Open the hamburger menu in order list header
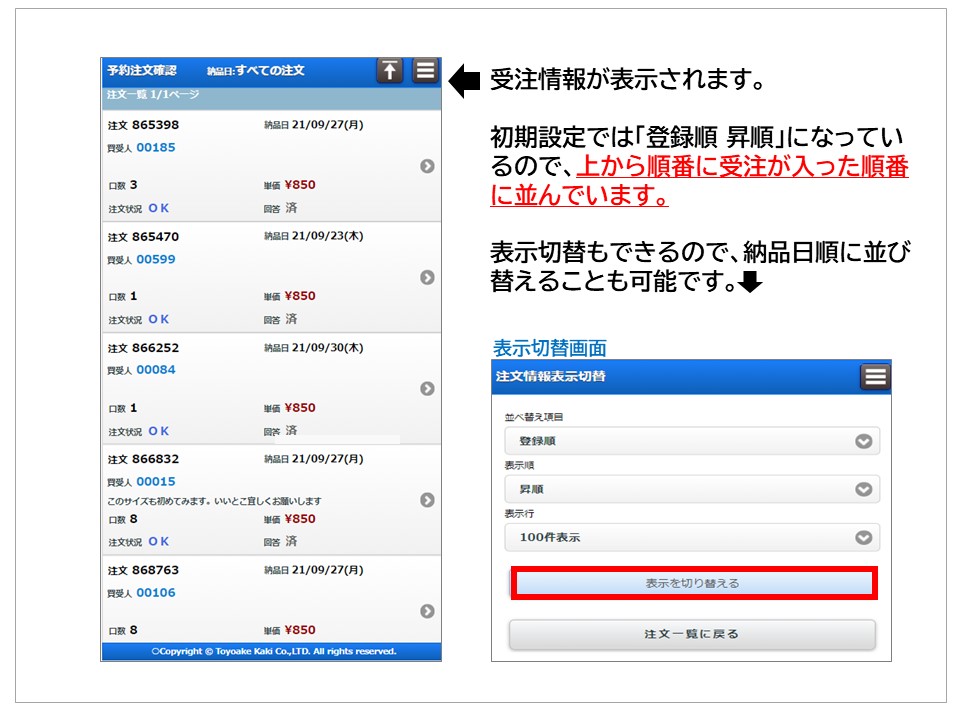The height and width of the screenshot is (720, 960). (425, 70)
